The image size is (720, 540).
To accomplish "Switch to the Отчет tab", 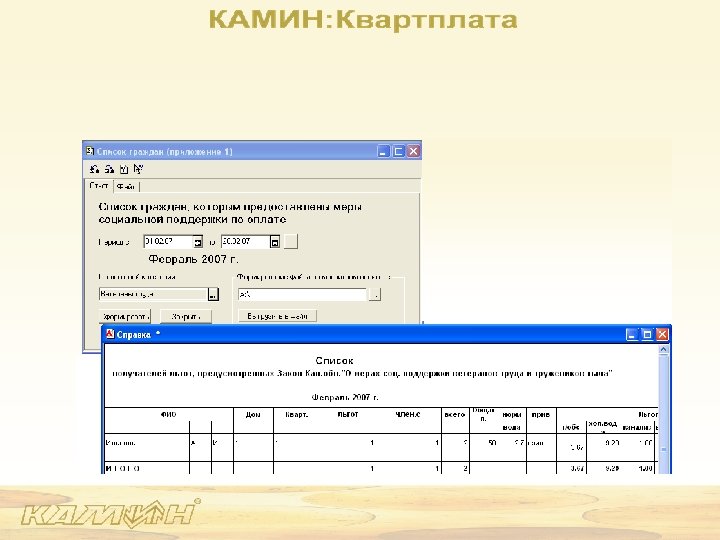I will pyautogui.click(x=99, y=186).
